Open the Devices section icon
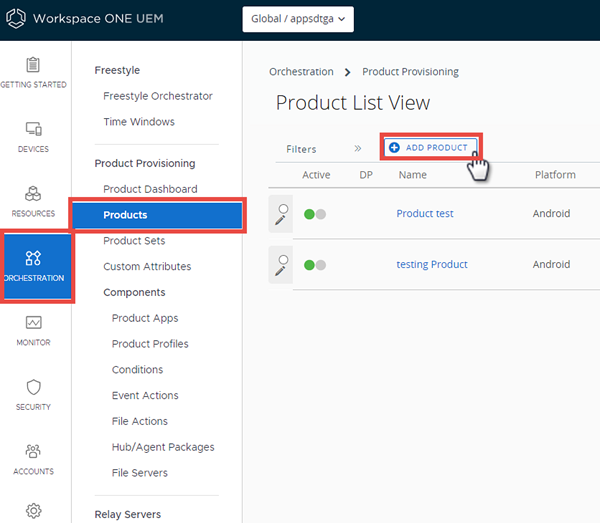 [x=33, y=129]
